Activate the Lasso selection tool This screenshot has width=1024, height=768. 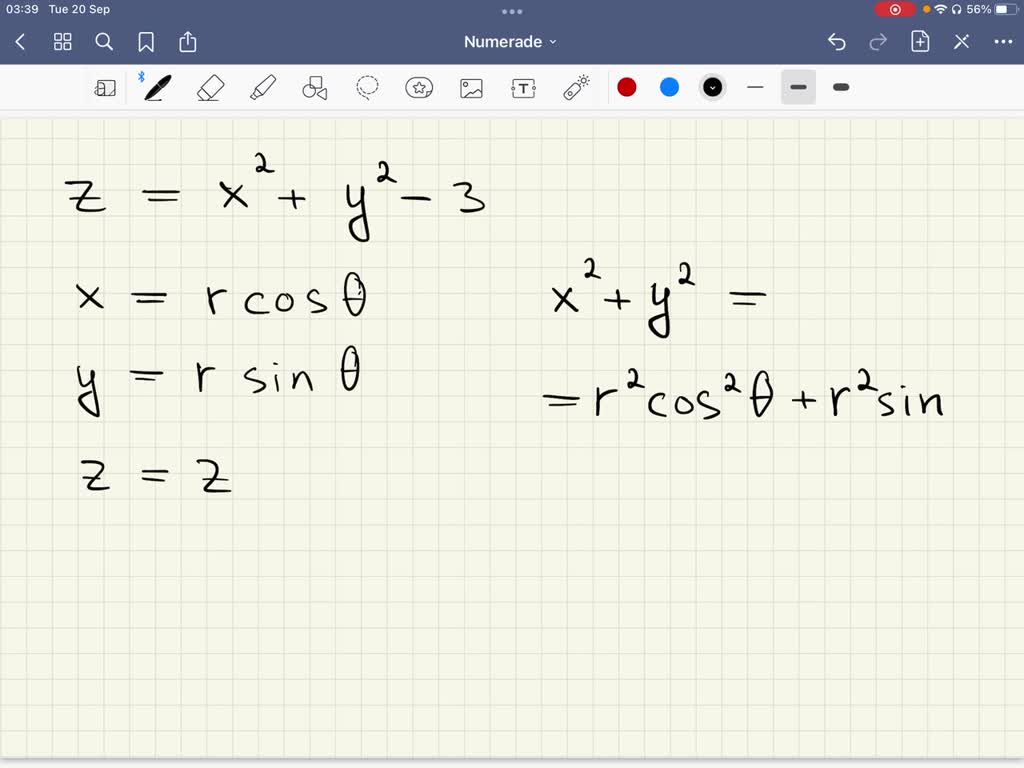[x=367, y=87]
